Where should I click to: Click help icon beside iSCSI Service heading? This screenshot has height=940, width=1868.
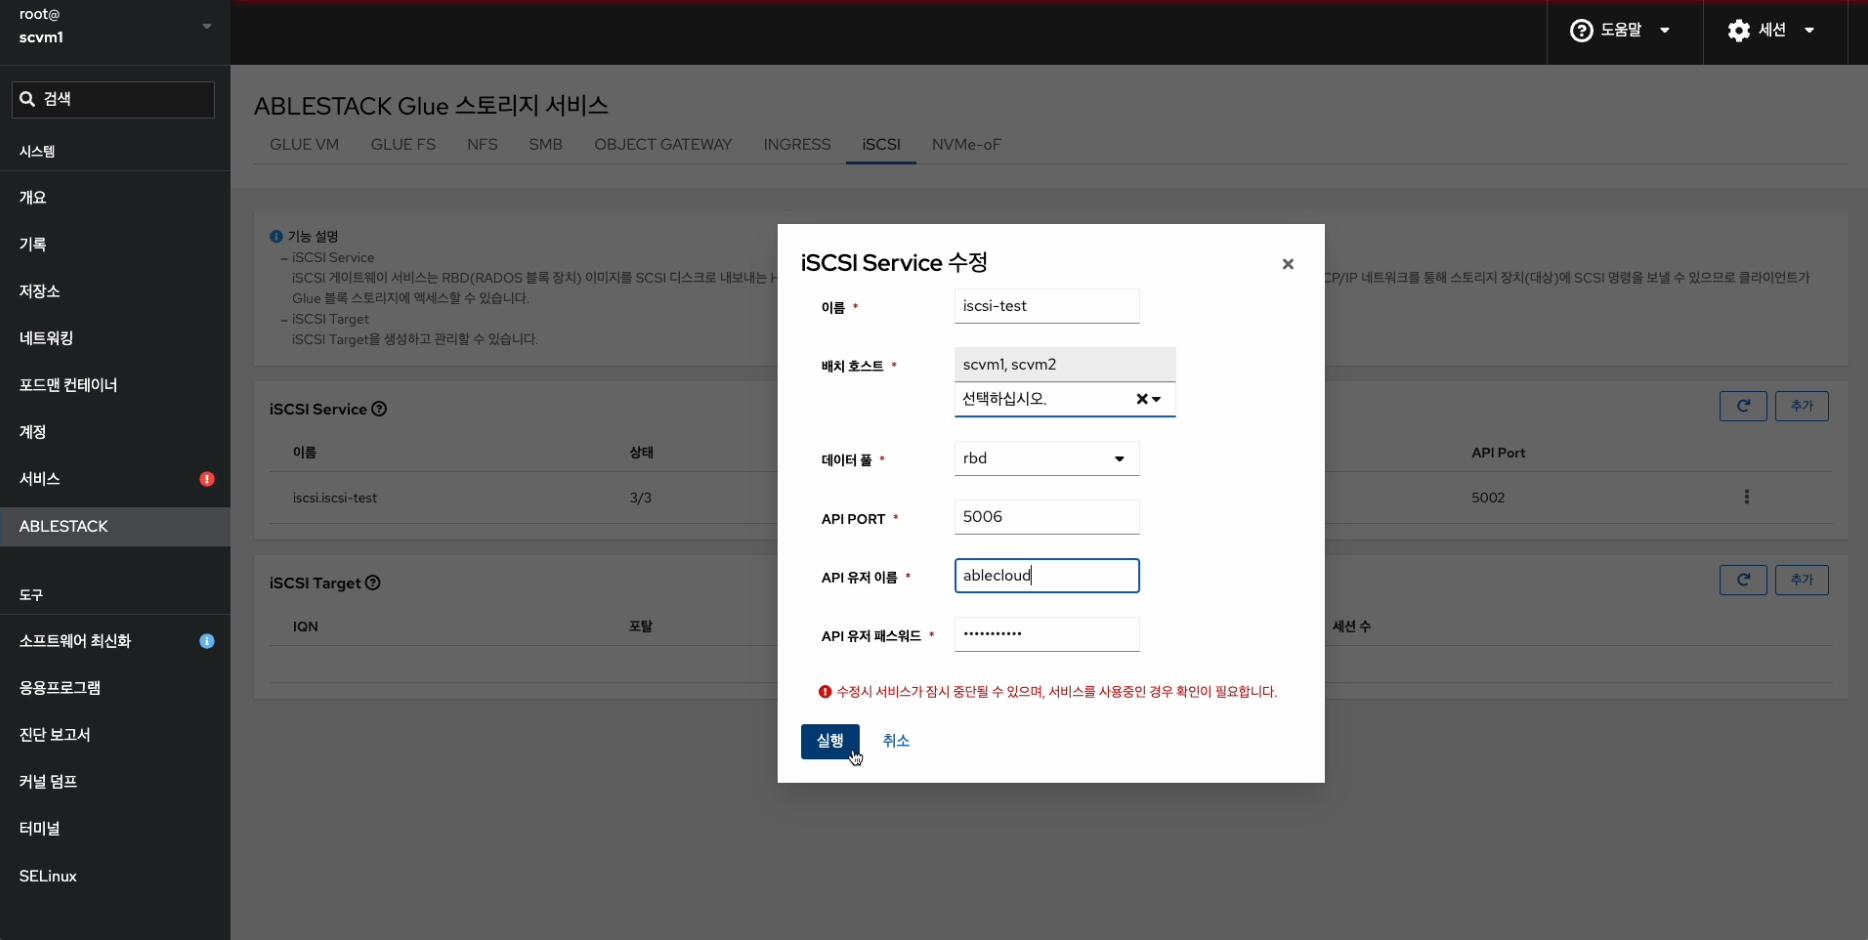point(379,409)
